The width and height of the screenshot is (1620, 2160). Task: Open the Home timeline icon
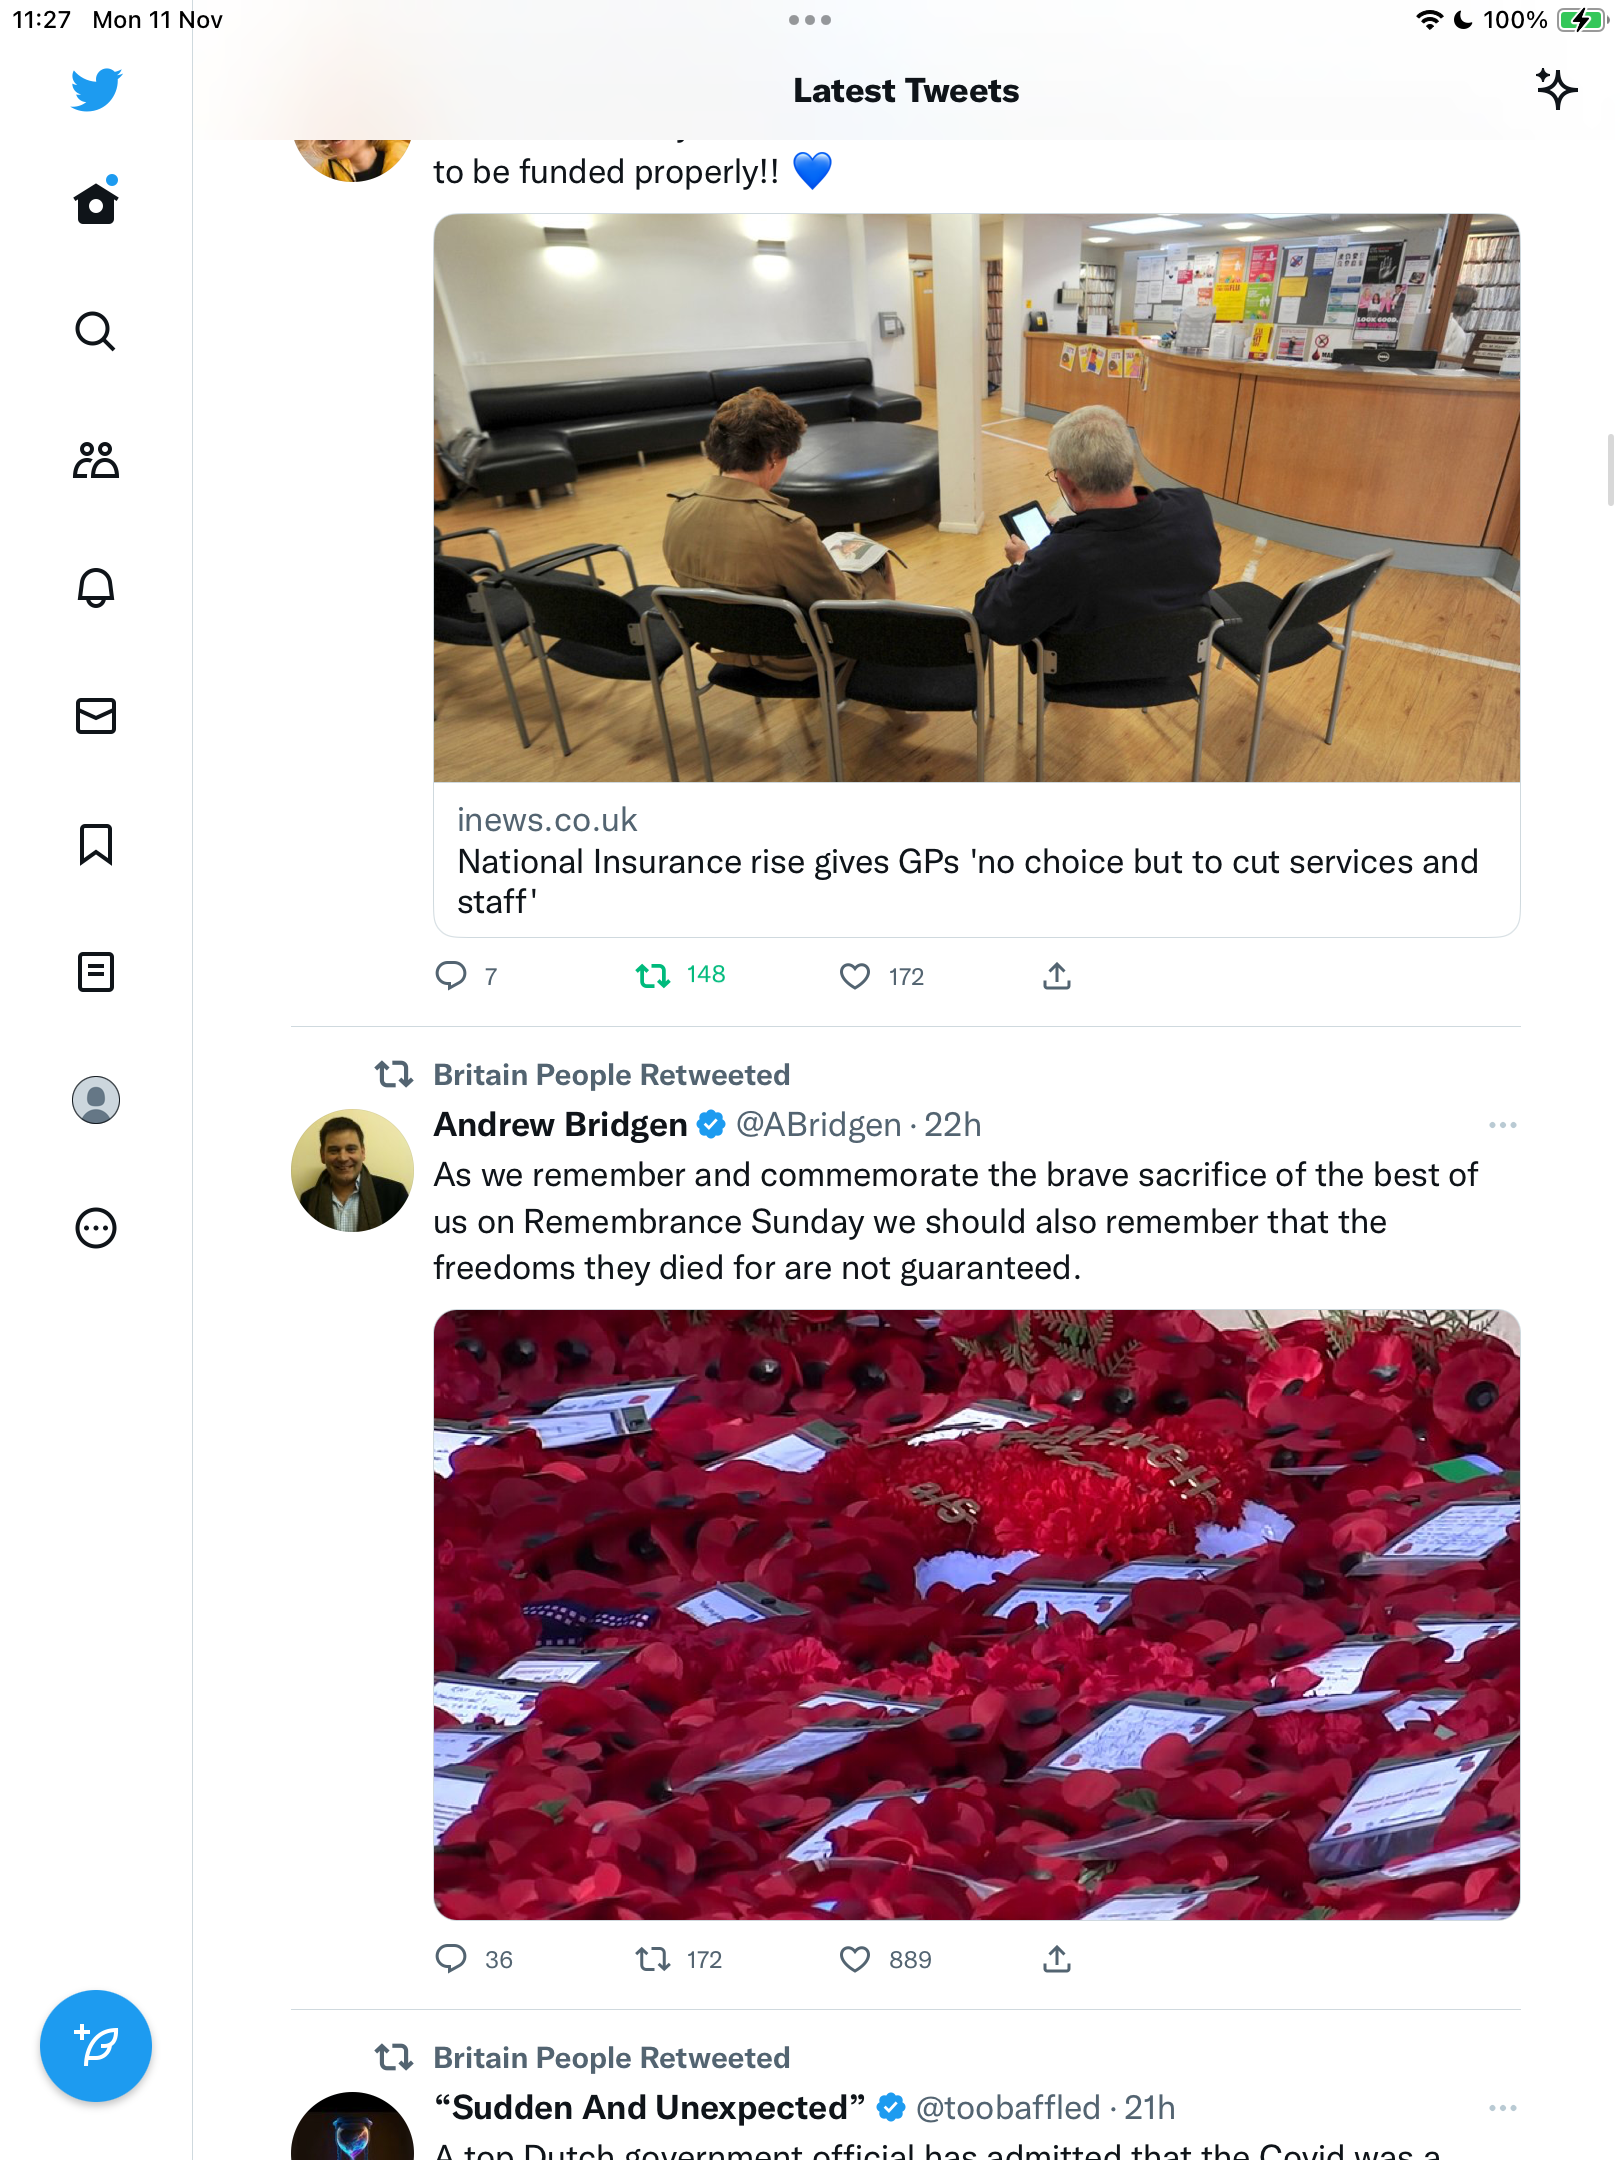(x=96, y=202)
